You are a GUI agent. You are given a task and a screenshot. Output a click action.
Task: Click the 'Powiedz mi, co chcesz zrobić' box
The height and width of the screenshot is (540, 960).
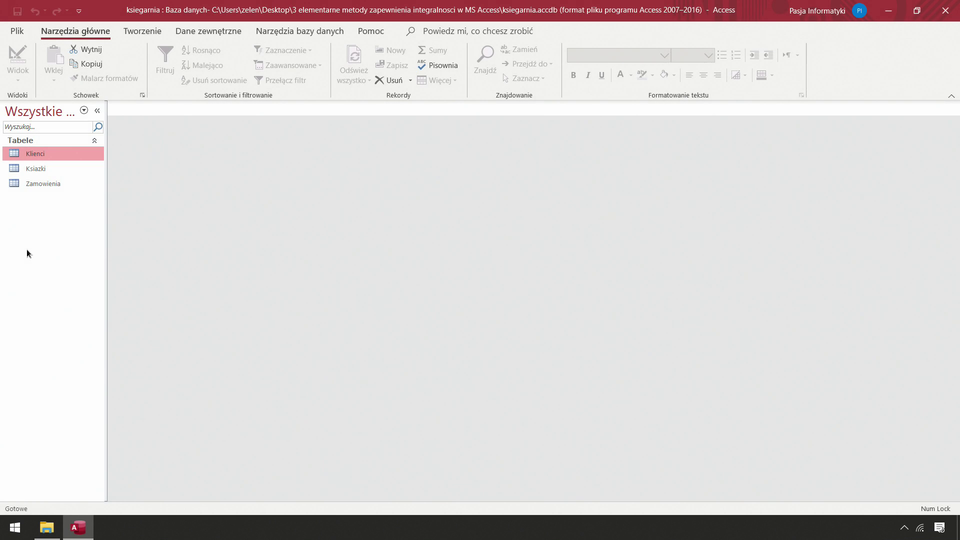click(477, 31)
